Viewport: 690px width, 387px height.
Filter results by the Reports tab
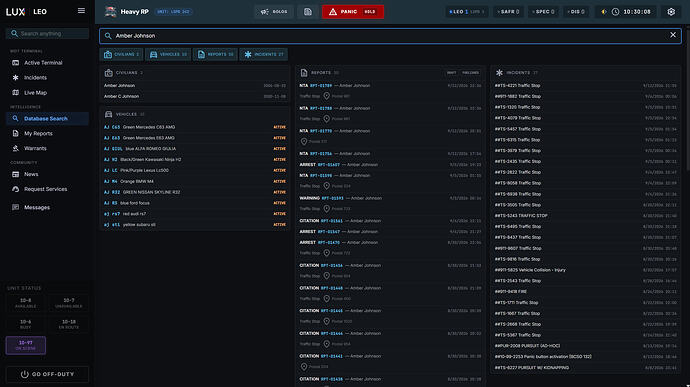coord(215,55)
